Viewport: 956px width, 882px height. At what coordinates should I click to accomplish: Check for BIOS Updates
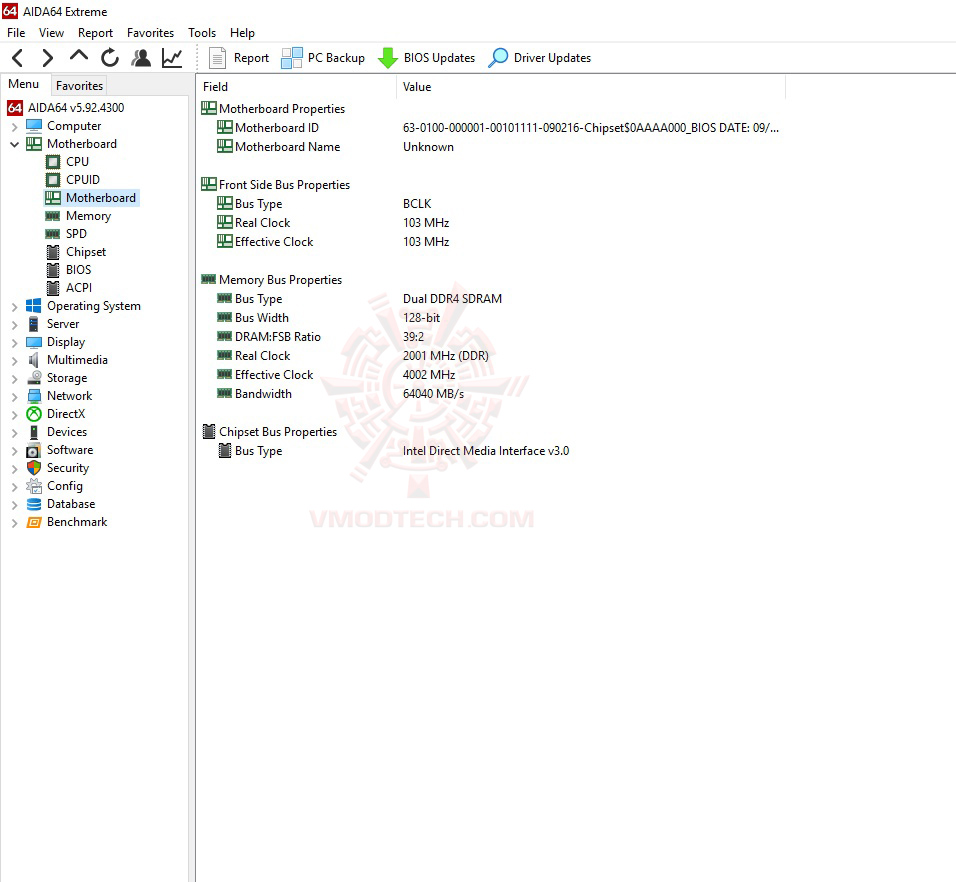(426, 58)
